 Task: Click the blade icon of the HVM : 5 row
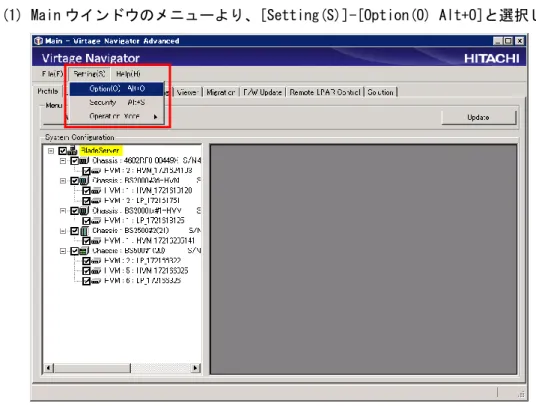click(x=96, y=271)
